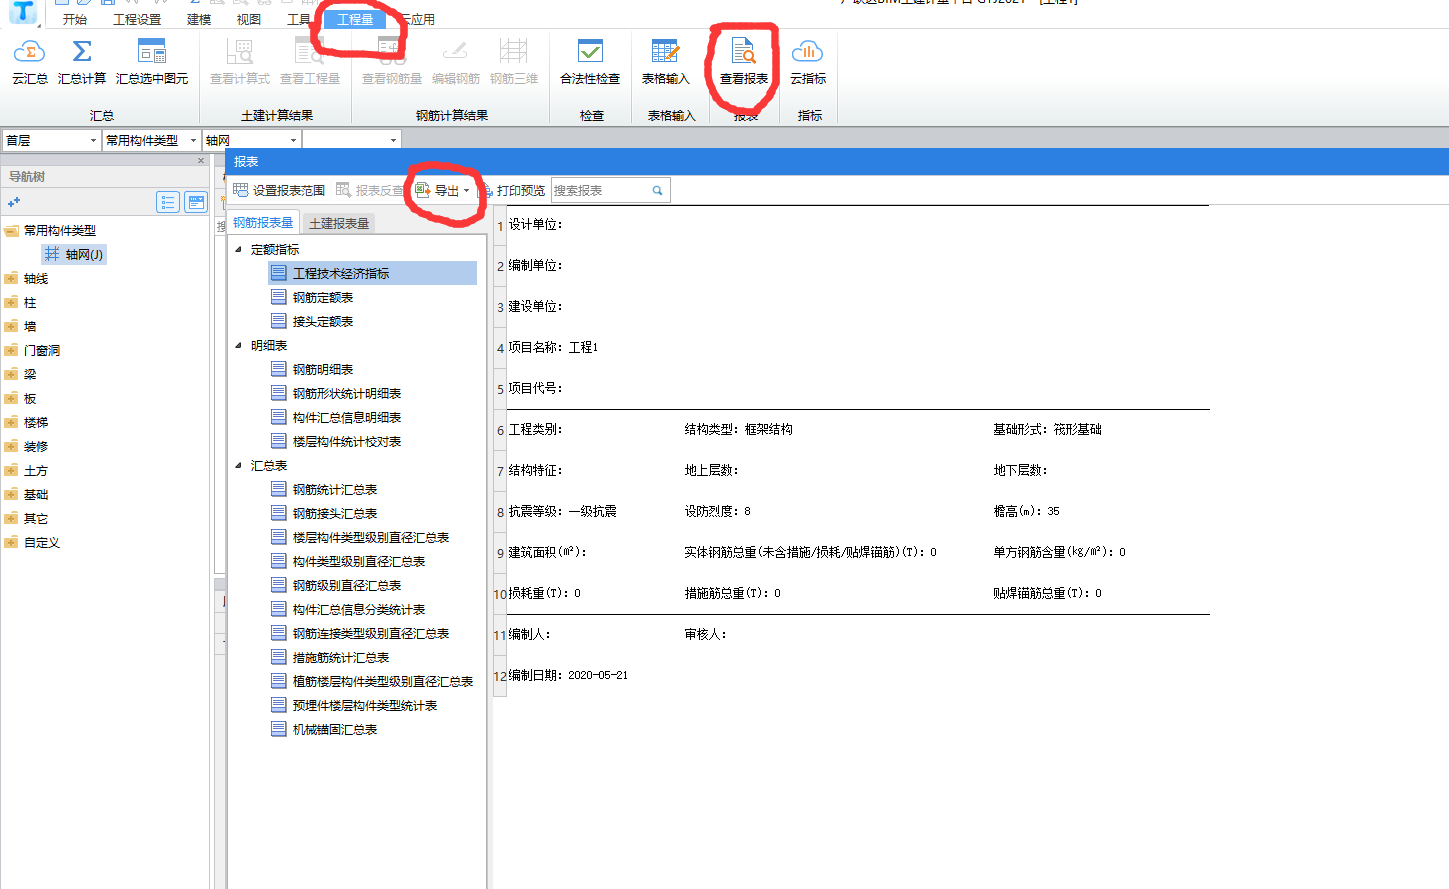Switch to 土建报表量 tab
Viewport: 1449px width, 889px height.
coord(339,223)
